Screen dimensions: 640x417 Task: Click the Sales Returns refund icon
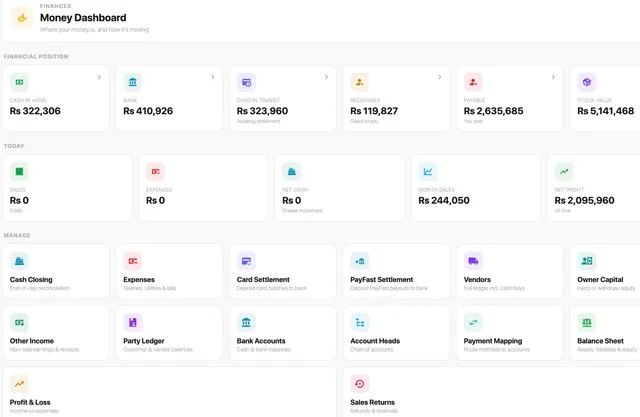point(360,384)
